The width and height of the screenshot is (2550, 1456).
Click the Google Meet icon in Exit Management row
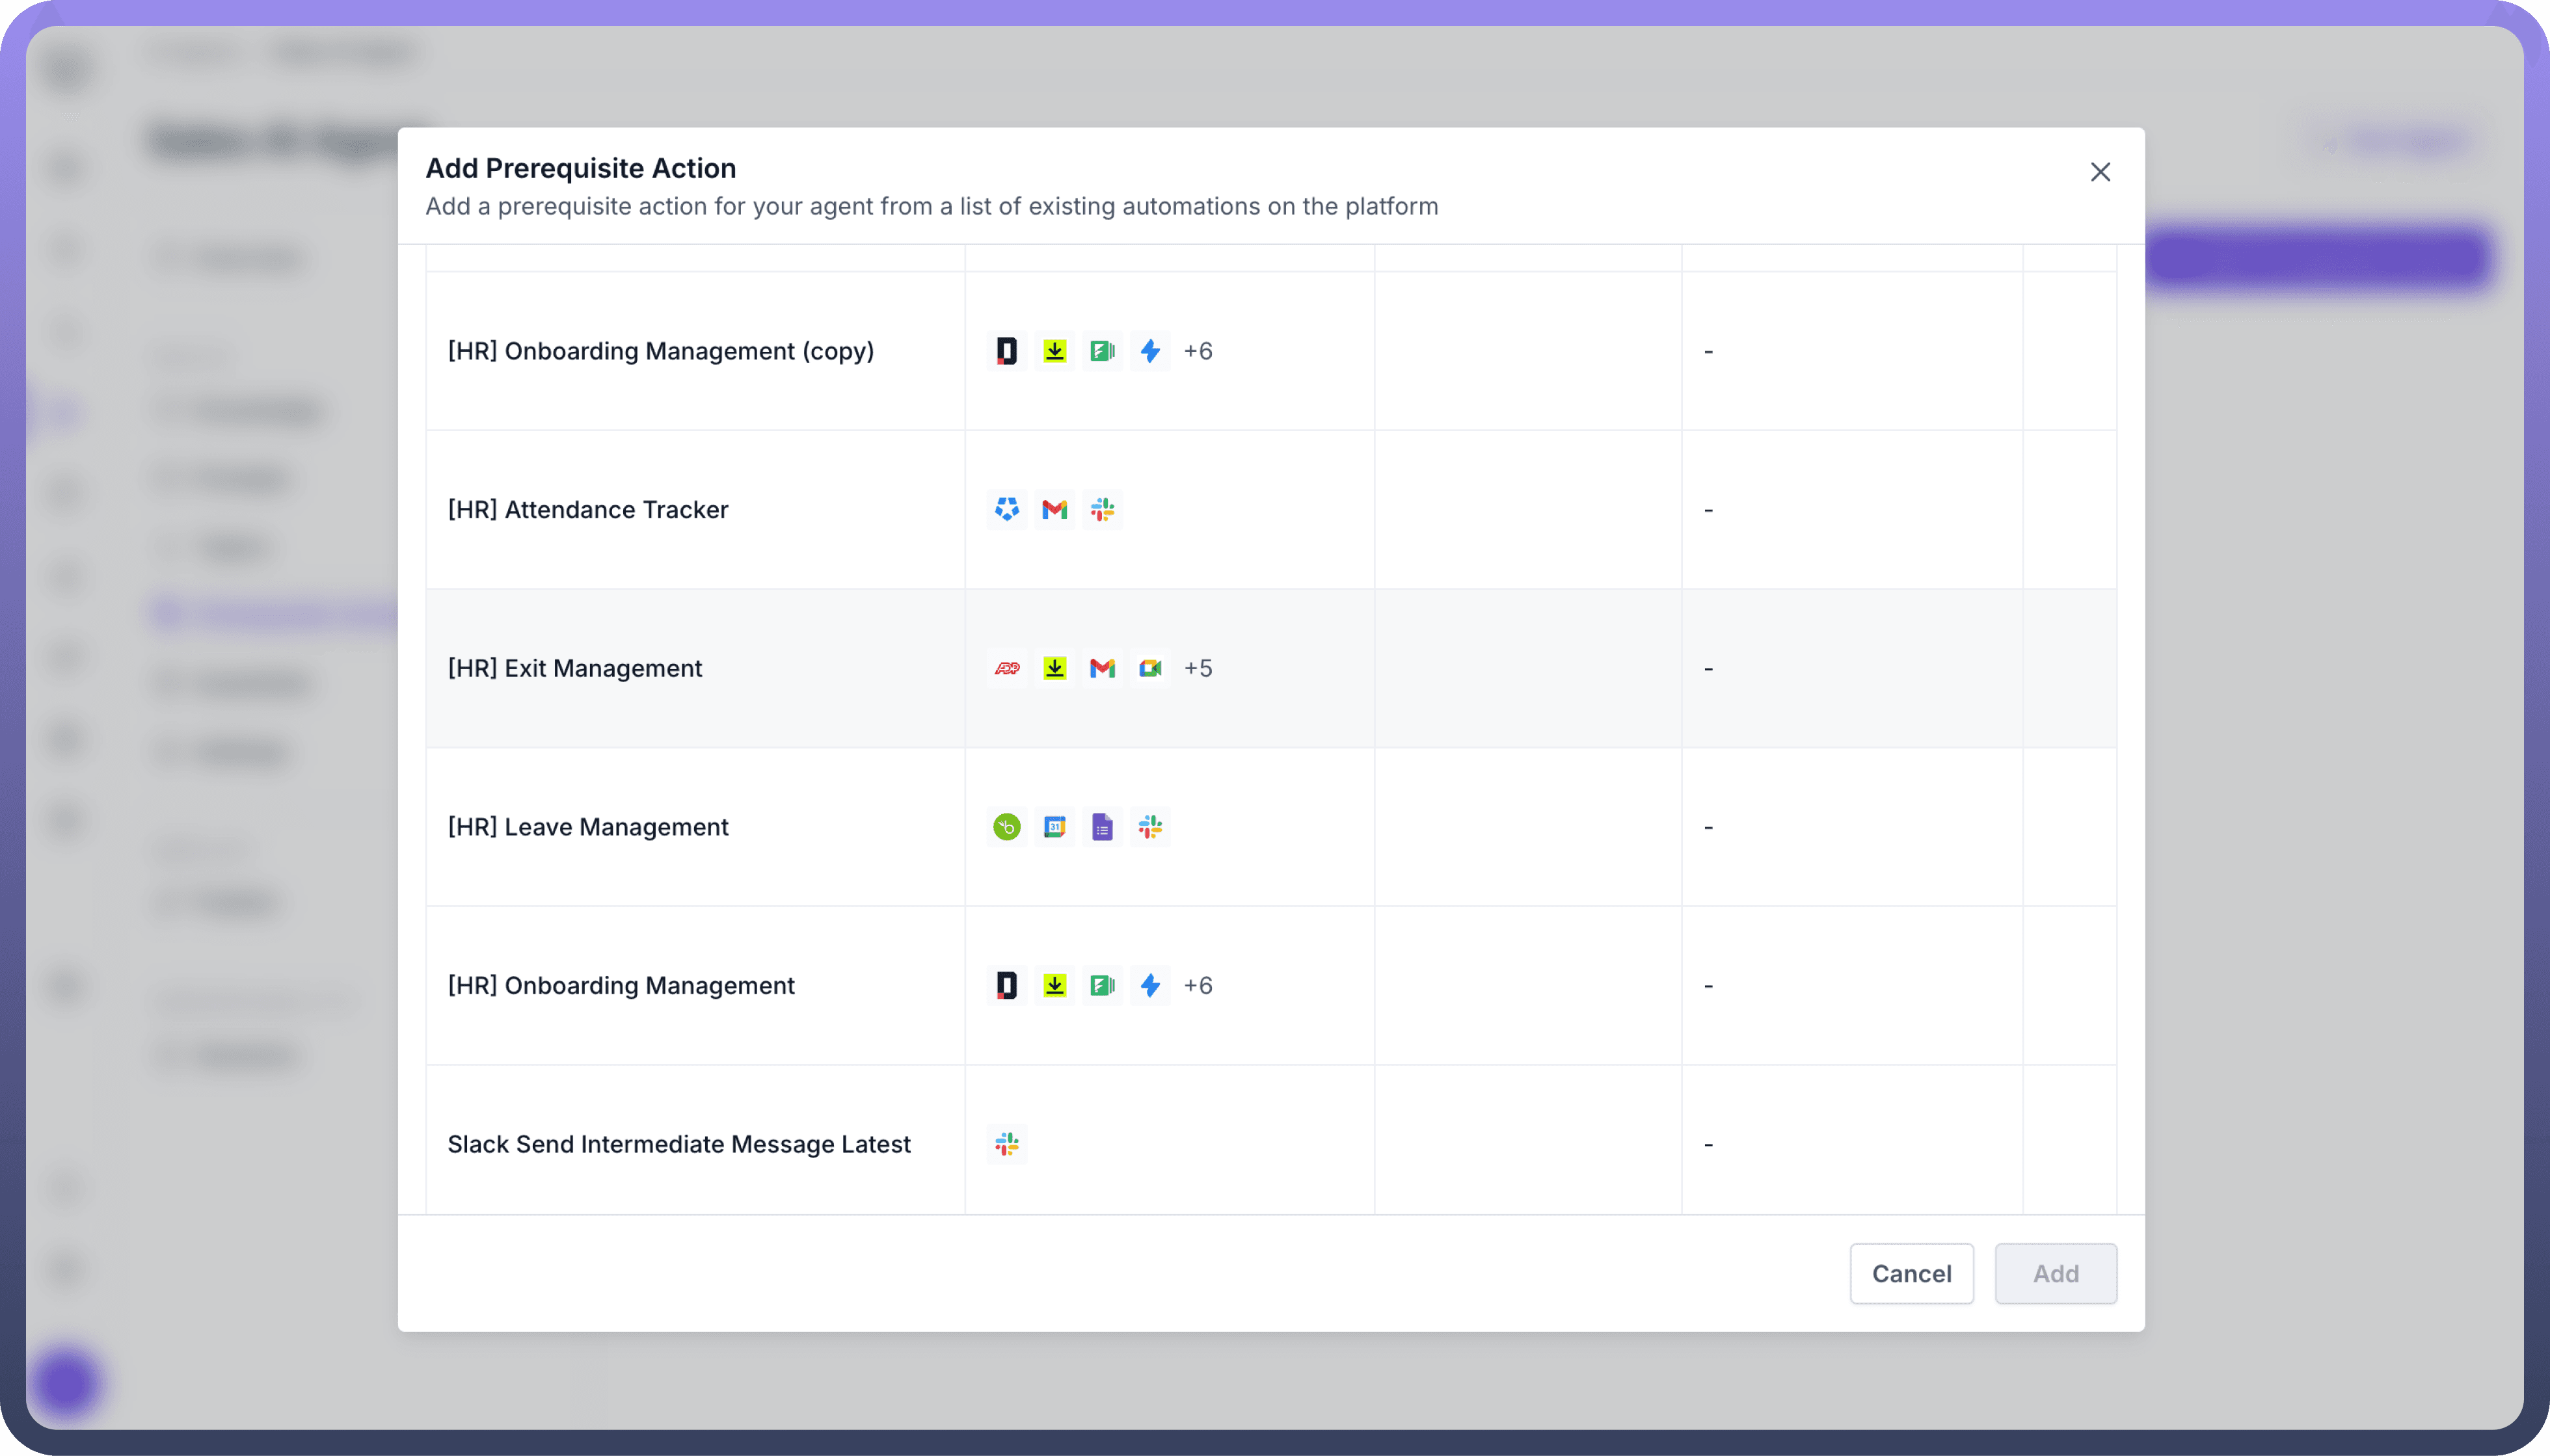click(x=1150, y=668)
